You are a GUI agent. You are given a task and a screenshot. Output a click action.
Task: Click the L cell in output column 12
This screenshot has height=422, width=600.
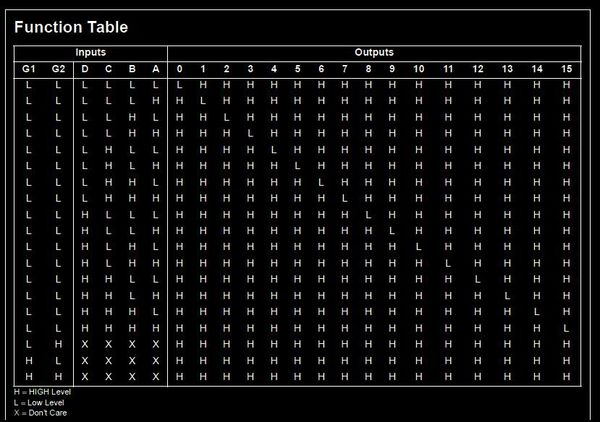pyautogui.click(x=478, y=279)
